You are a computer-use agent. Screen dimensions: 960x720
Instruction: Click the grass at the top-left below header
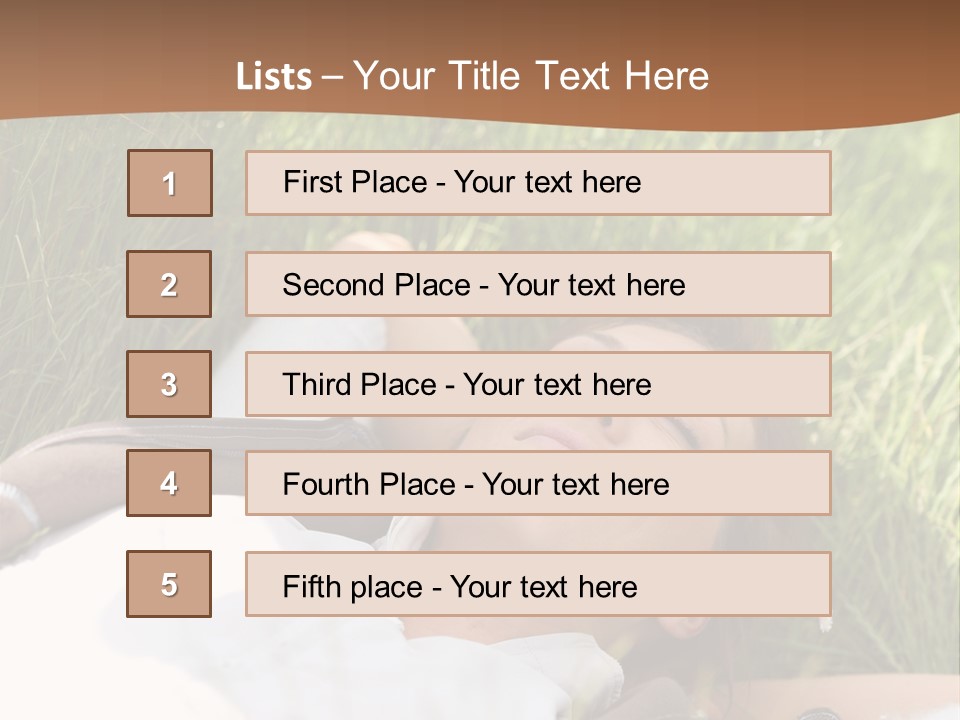tap(60, 170)
